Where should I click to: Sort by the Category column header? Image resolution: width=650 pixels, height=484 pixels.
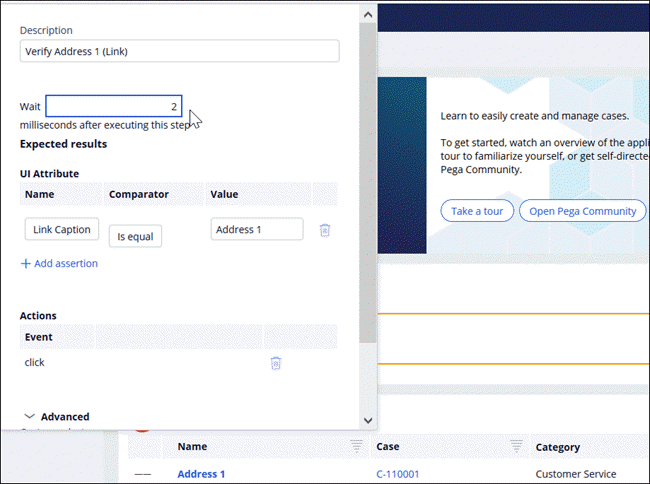[x=557, y=447]
